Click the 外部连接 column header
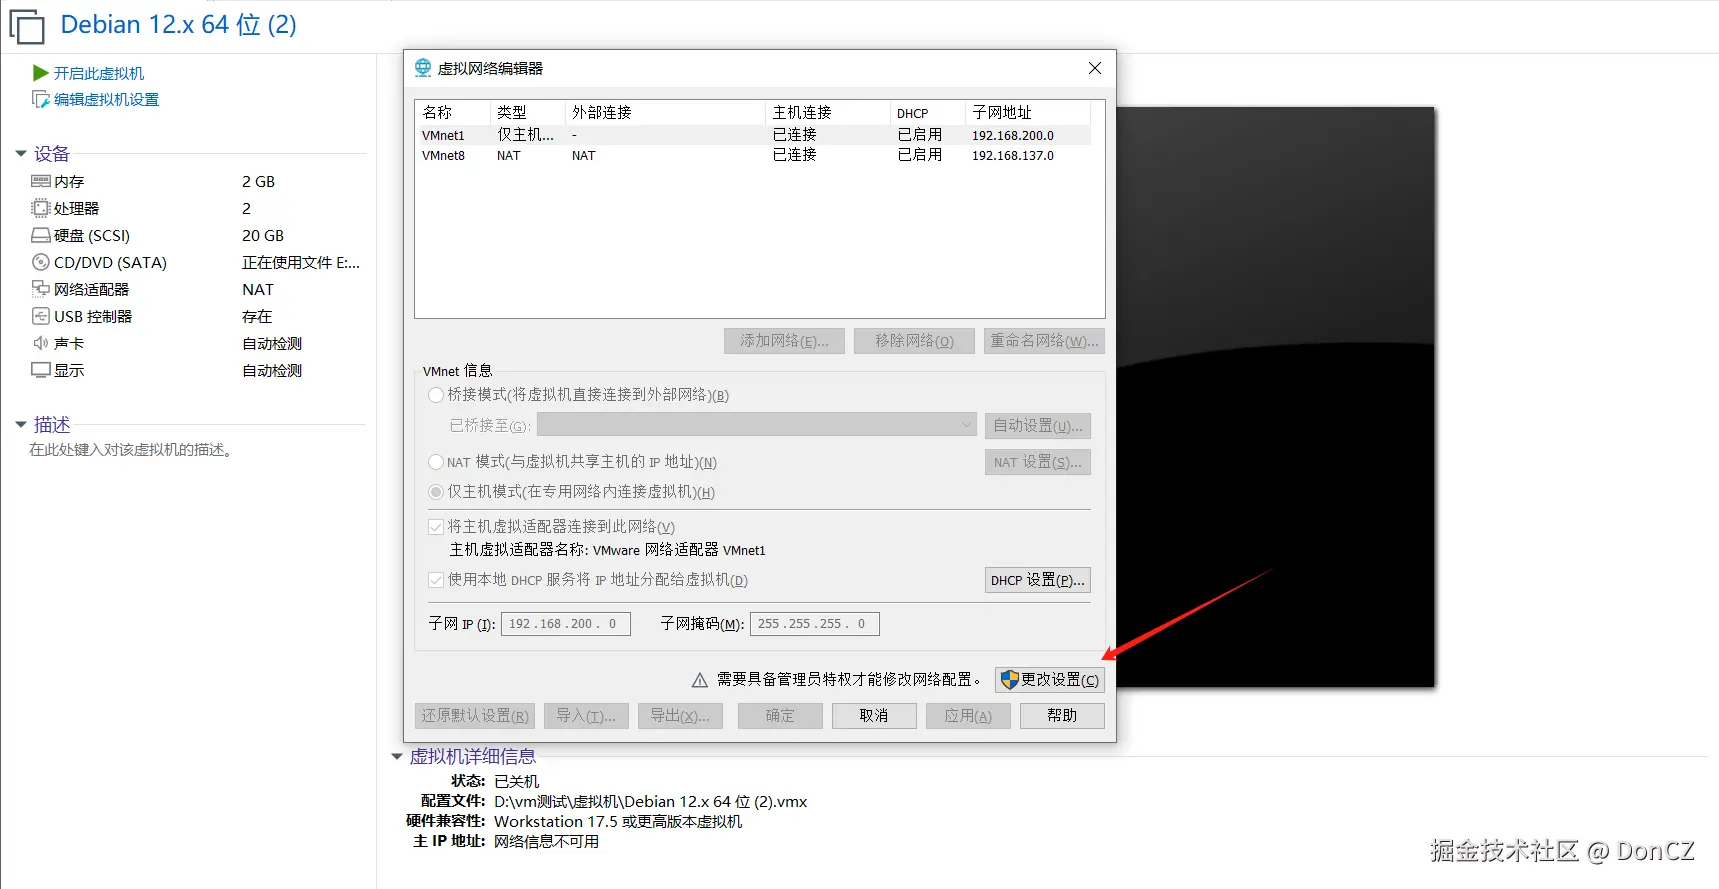 point(665,112)
